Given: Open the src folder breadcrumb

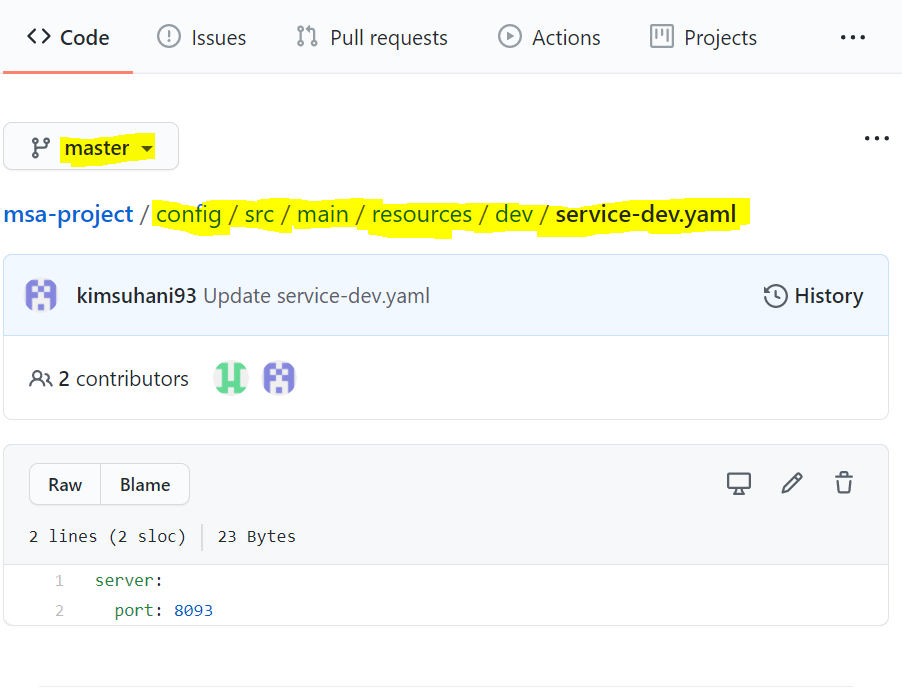Looking at the screenshot, I should pos(259,214).
